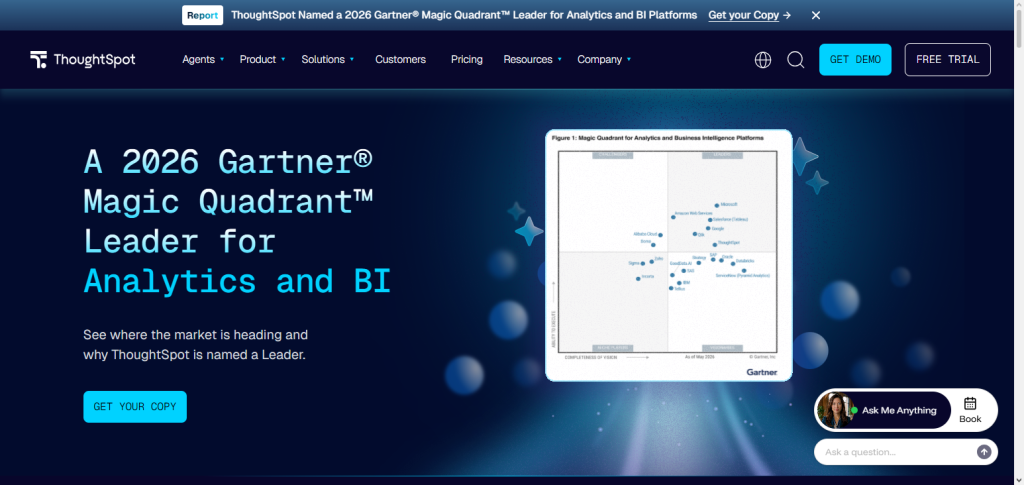
Task: Send the question with the arrow icon
Action: [x=984, y=452]
